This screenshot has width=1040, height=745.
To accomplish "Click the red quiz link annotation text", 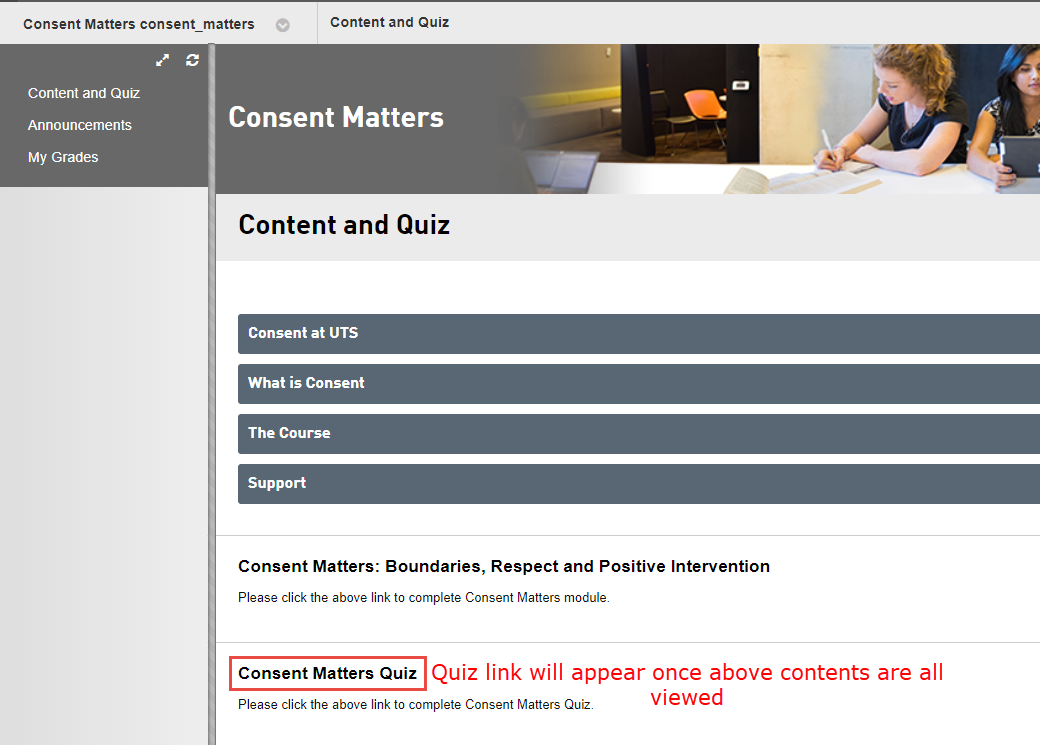I will point(687,684).
